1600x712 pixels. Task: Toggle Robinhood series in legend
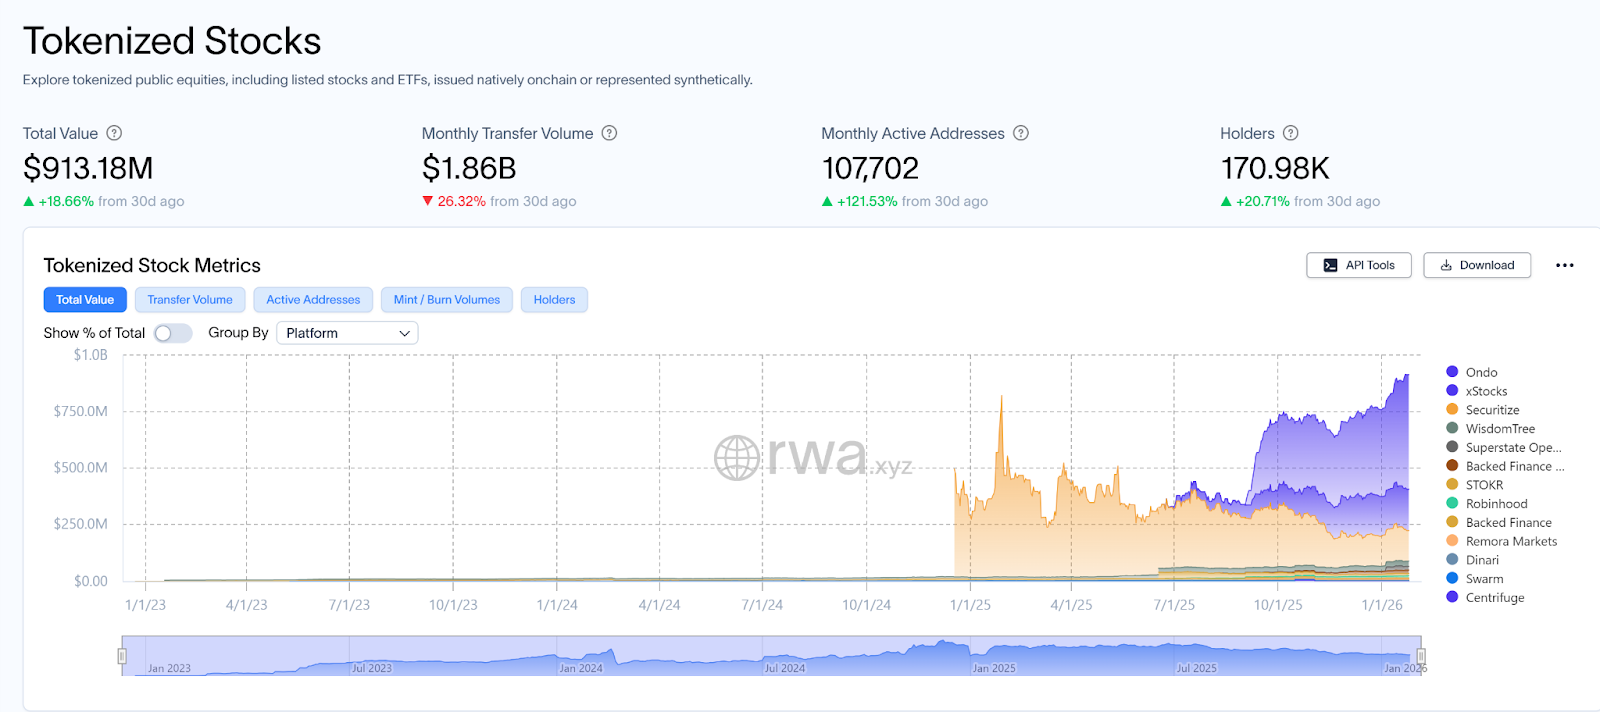click(x=1487, y=504)
